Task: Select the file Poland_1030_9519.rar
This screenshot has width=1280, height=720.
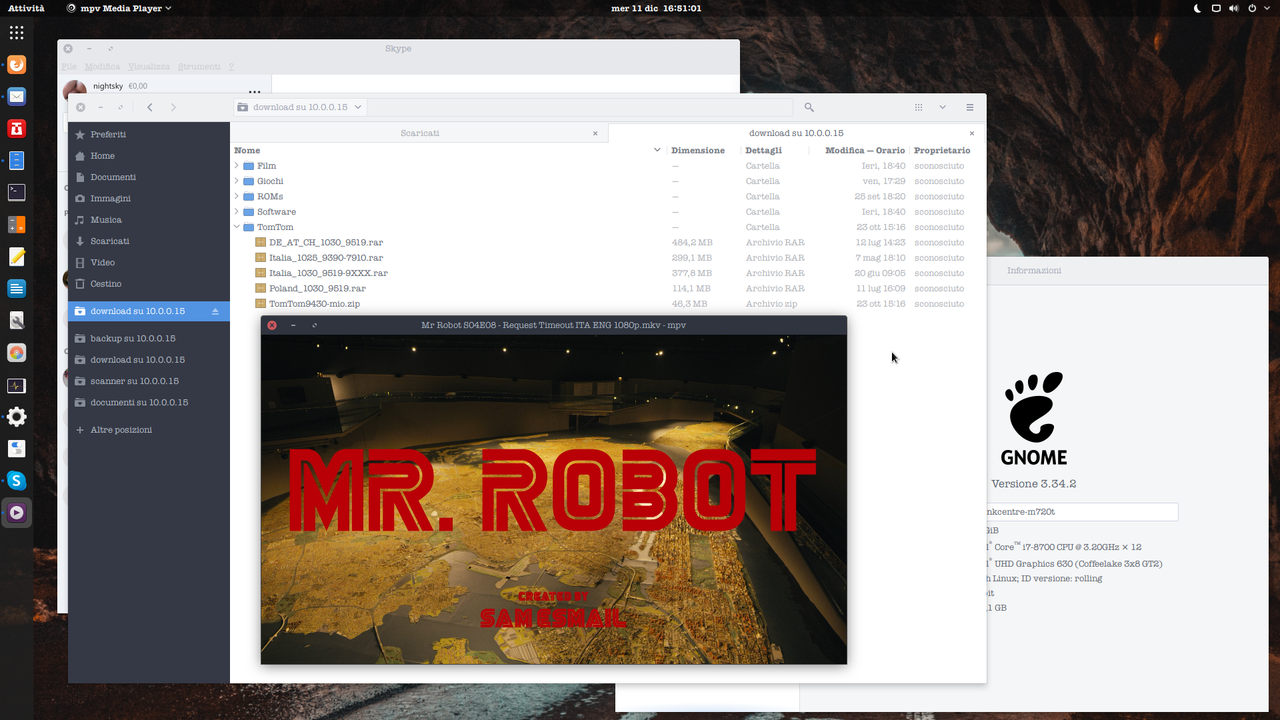Action: 317,288
